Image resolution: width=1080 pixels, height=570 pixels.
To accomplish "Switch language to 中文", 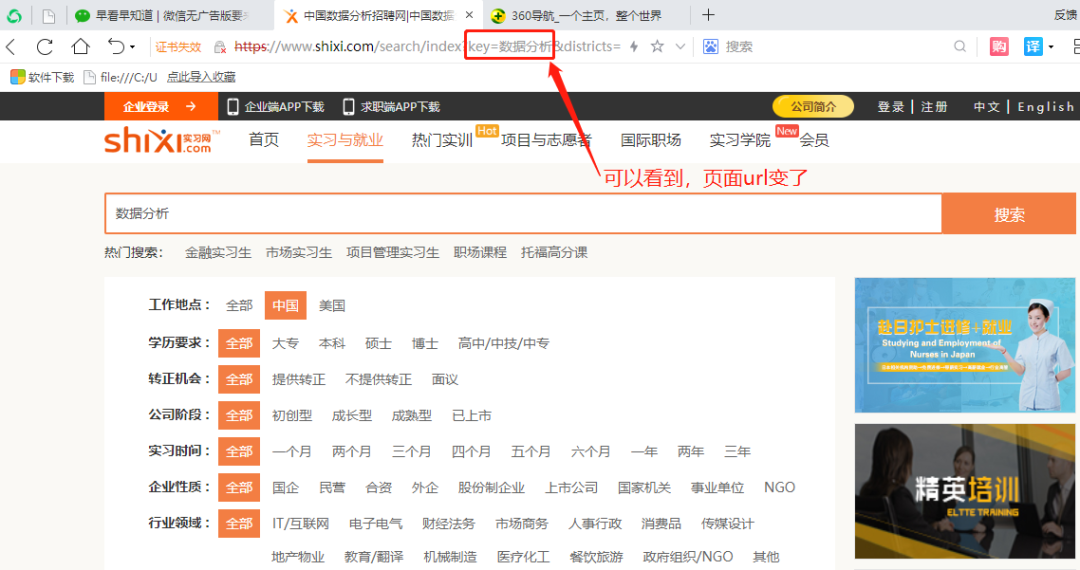I will point(986,107).
